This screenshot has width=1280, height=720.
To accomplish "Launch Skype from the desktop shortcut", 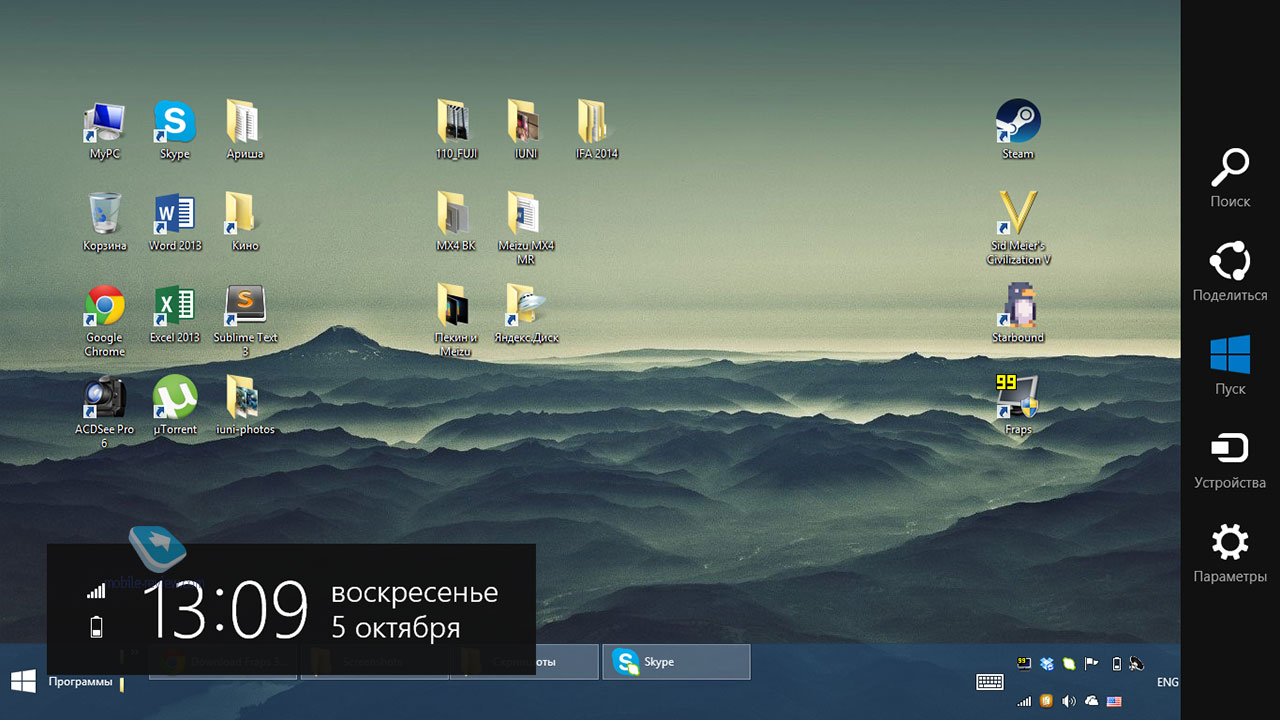I will coord(175,130).
